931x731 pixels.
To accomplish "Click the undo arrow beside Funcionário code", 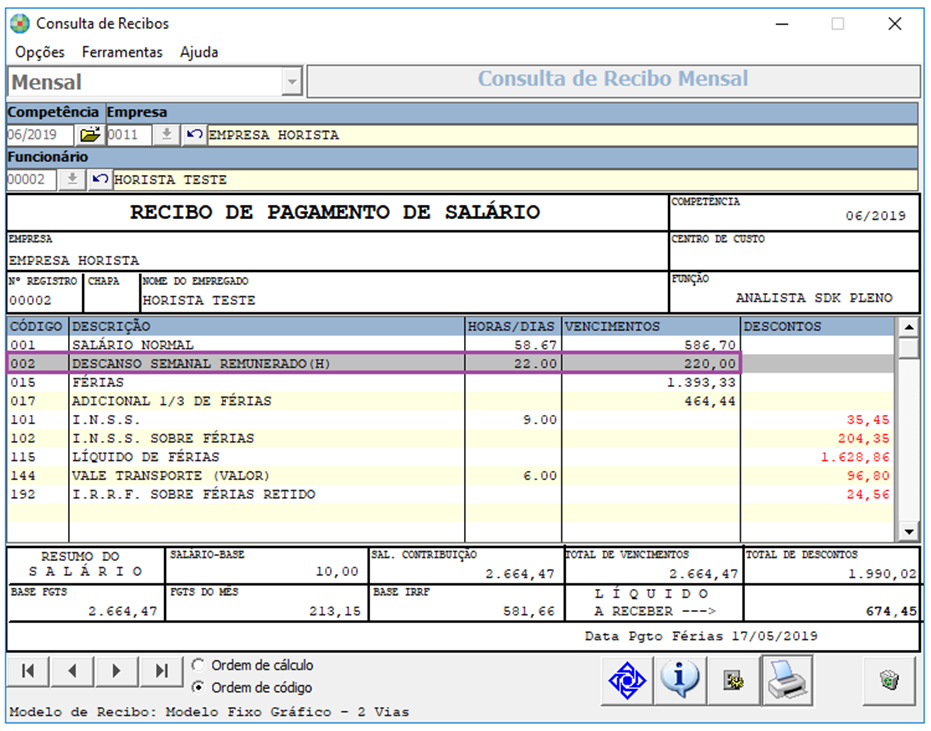I will coord(100,180).
